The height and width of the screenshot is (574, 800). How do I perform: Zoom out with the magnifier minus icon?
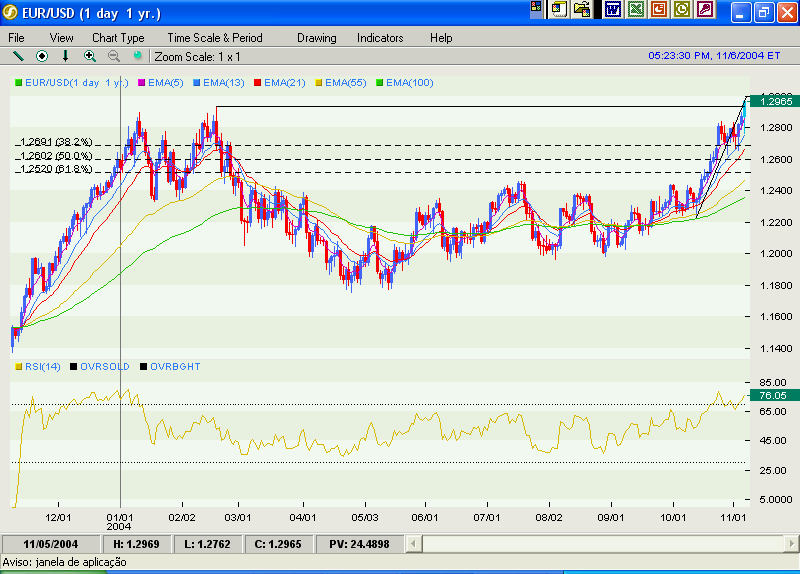tap(113, 56)
